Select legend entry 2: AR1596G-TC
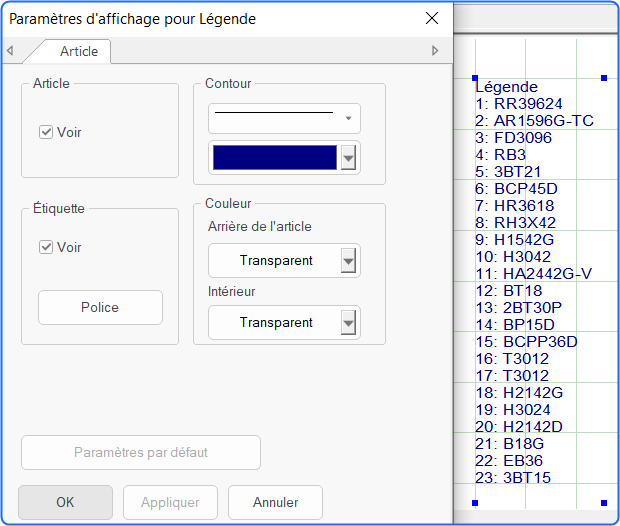 click(x=535, y=121)
